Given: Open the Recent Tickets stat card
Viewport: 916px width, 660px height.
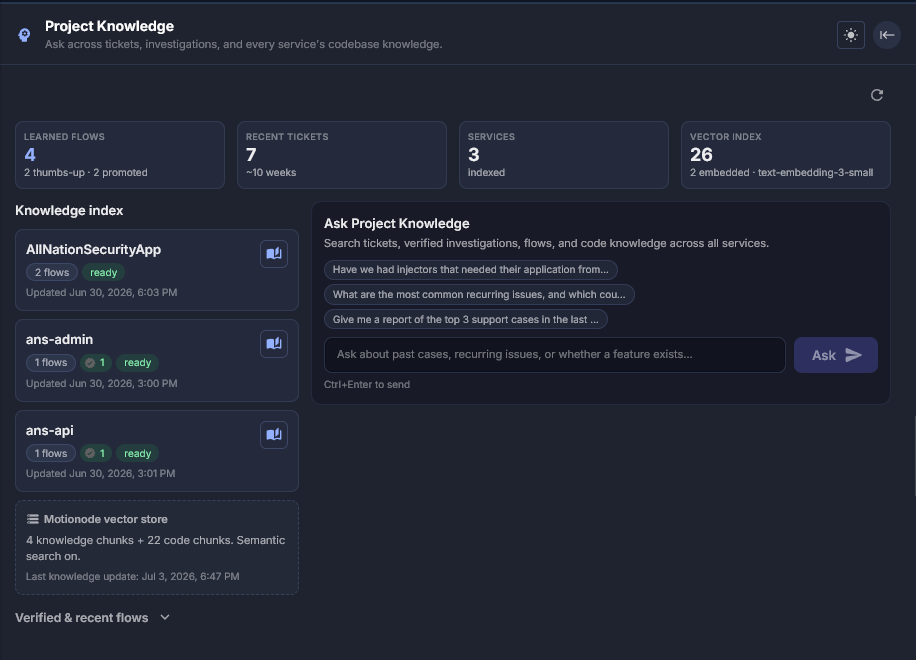Looking at the screenshot, I should (x=342, y=155).
